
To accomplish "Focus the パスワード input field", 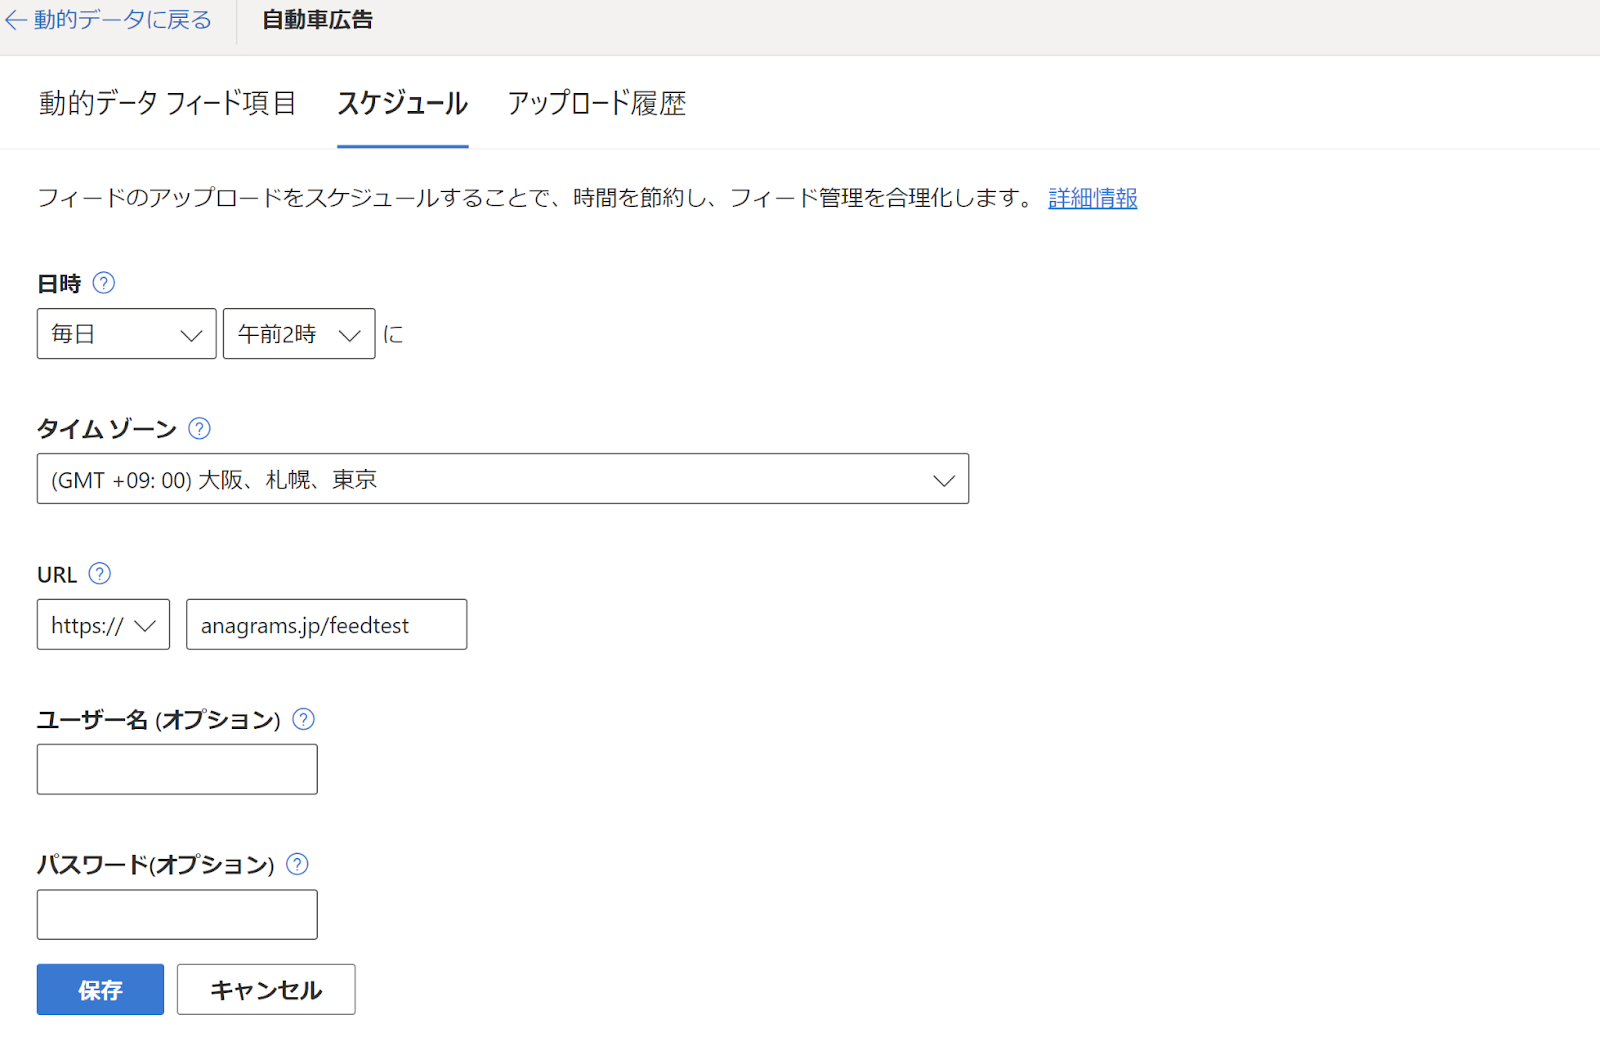I will (177, 915).
